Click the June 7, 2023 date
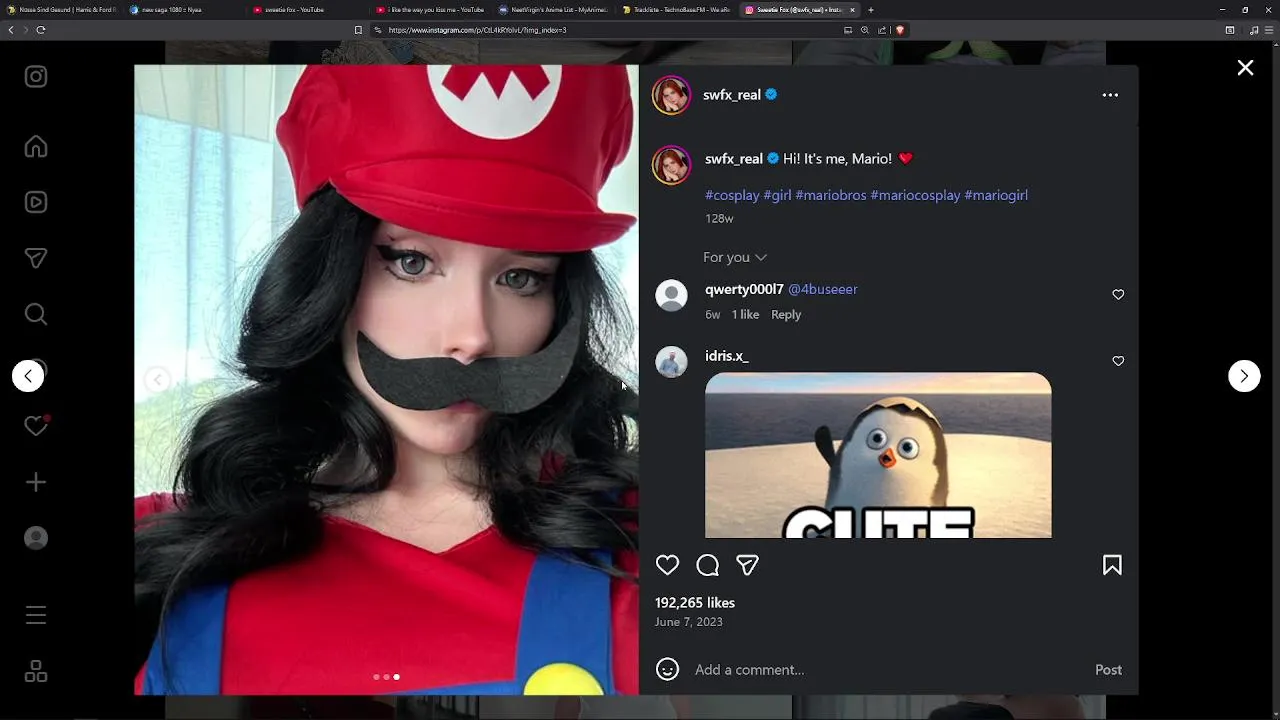Image resolution: width=1280 pixels, height=720 pixels. [688, 622]
